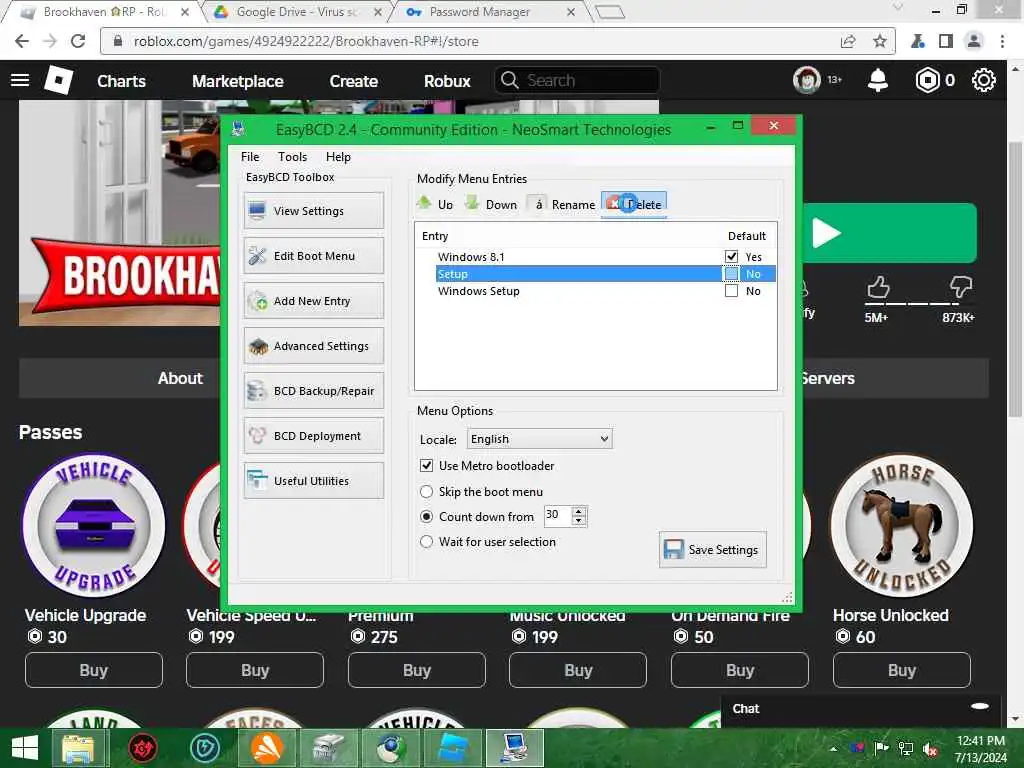Click Roblox avatar profile icon
Screen dimensions: 1024x768
click(807, 80)
